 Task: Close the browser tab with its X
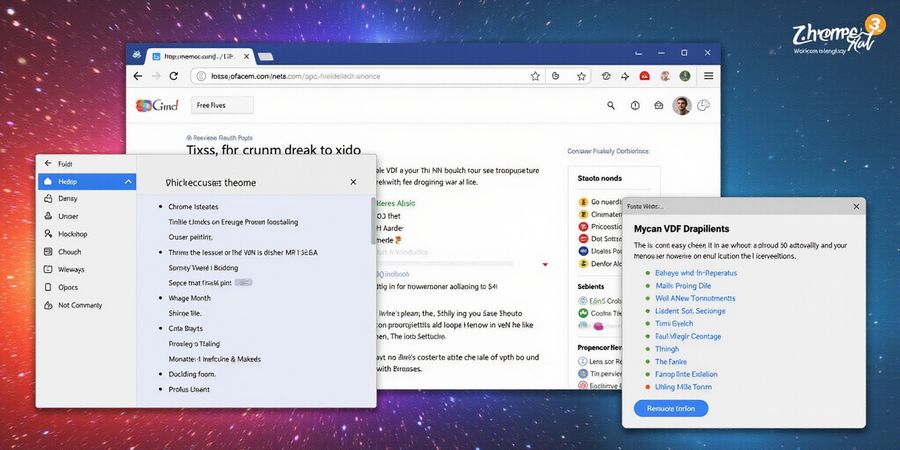(246, 56)
